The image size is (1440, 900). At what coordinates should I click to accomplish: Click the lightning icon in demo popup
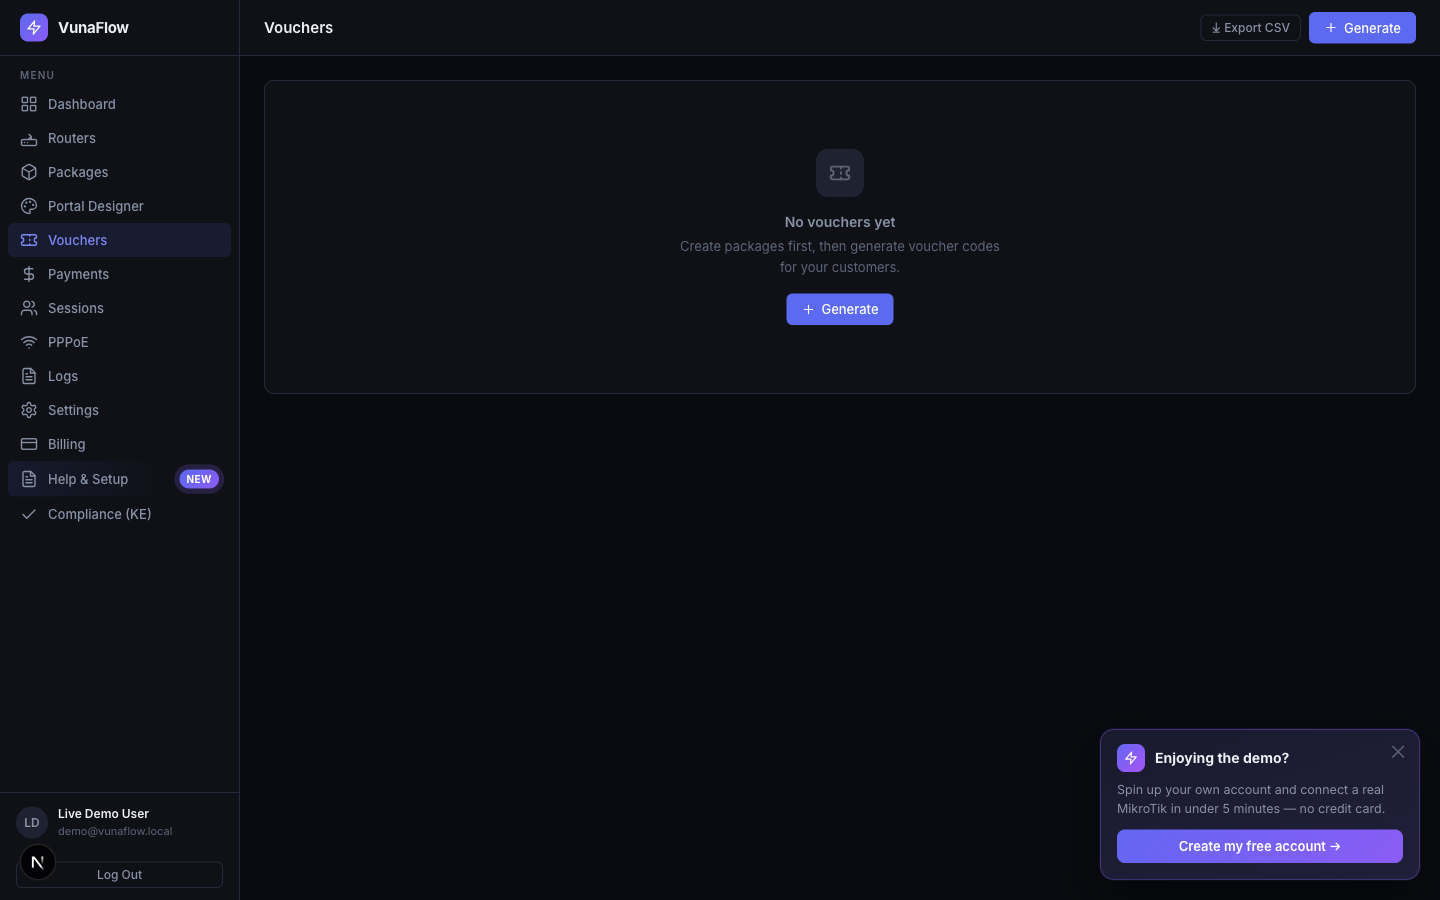1131,758
